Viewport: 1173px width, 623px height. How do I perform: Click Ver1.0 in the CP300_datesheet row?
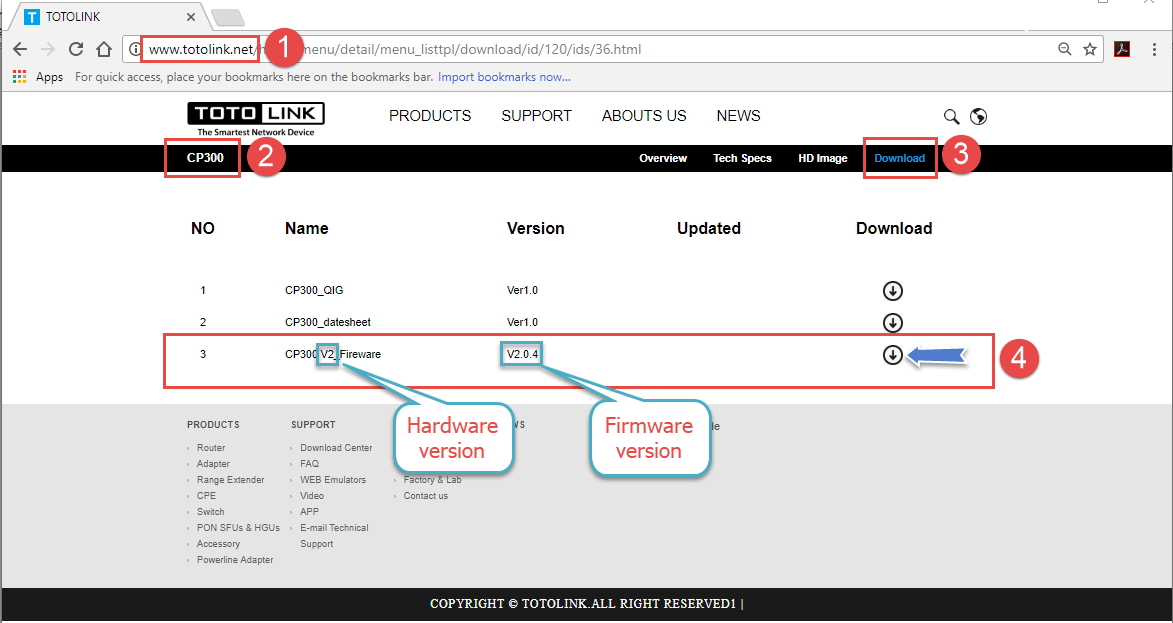522,322
